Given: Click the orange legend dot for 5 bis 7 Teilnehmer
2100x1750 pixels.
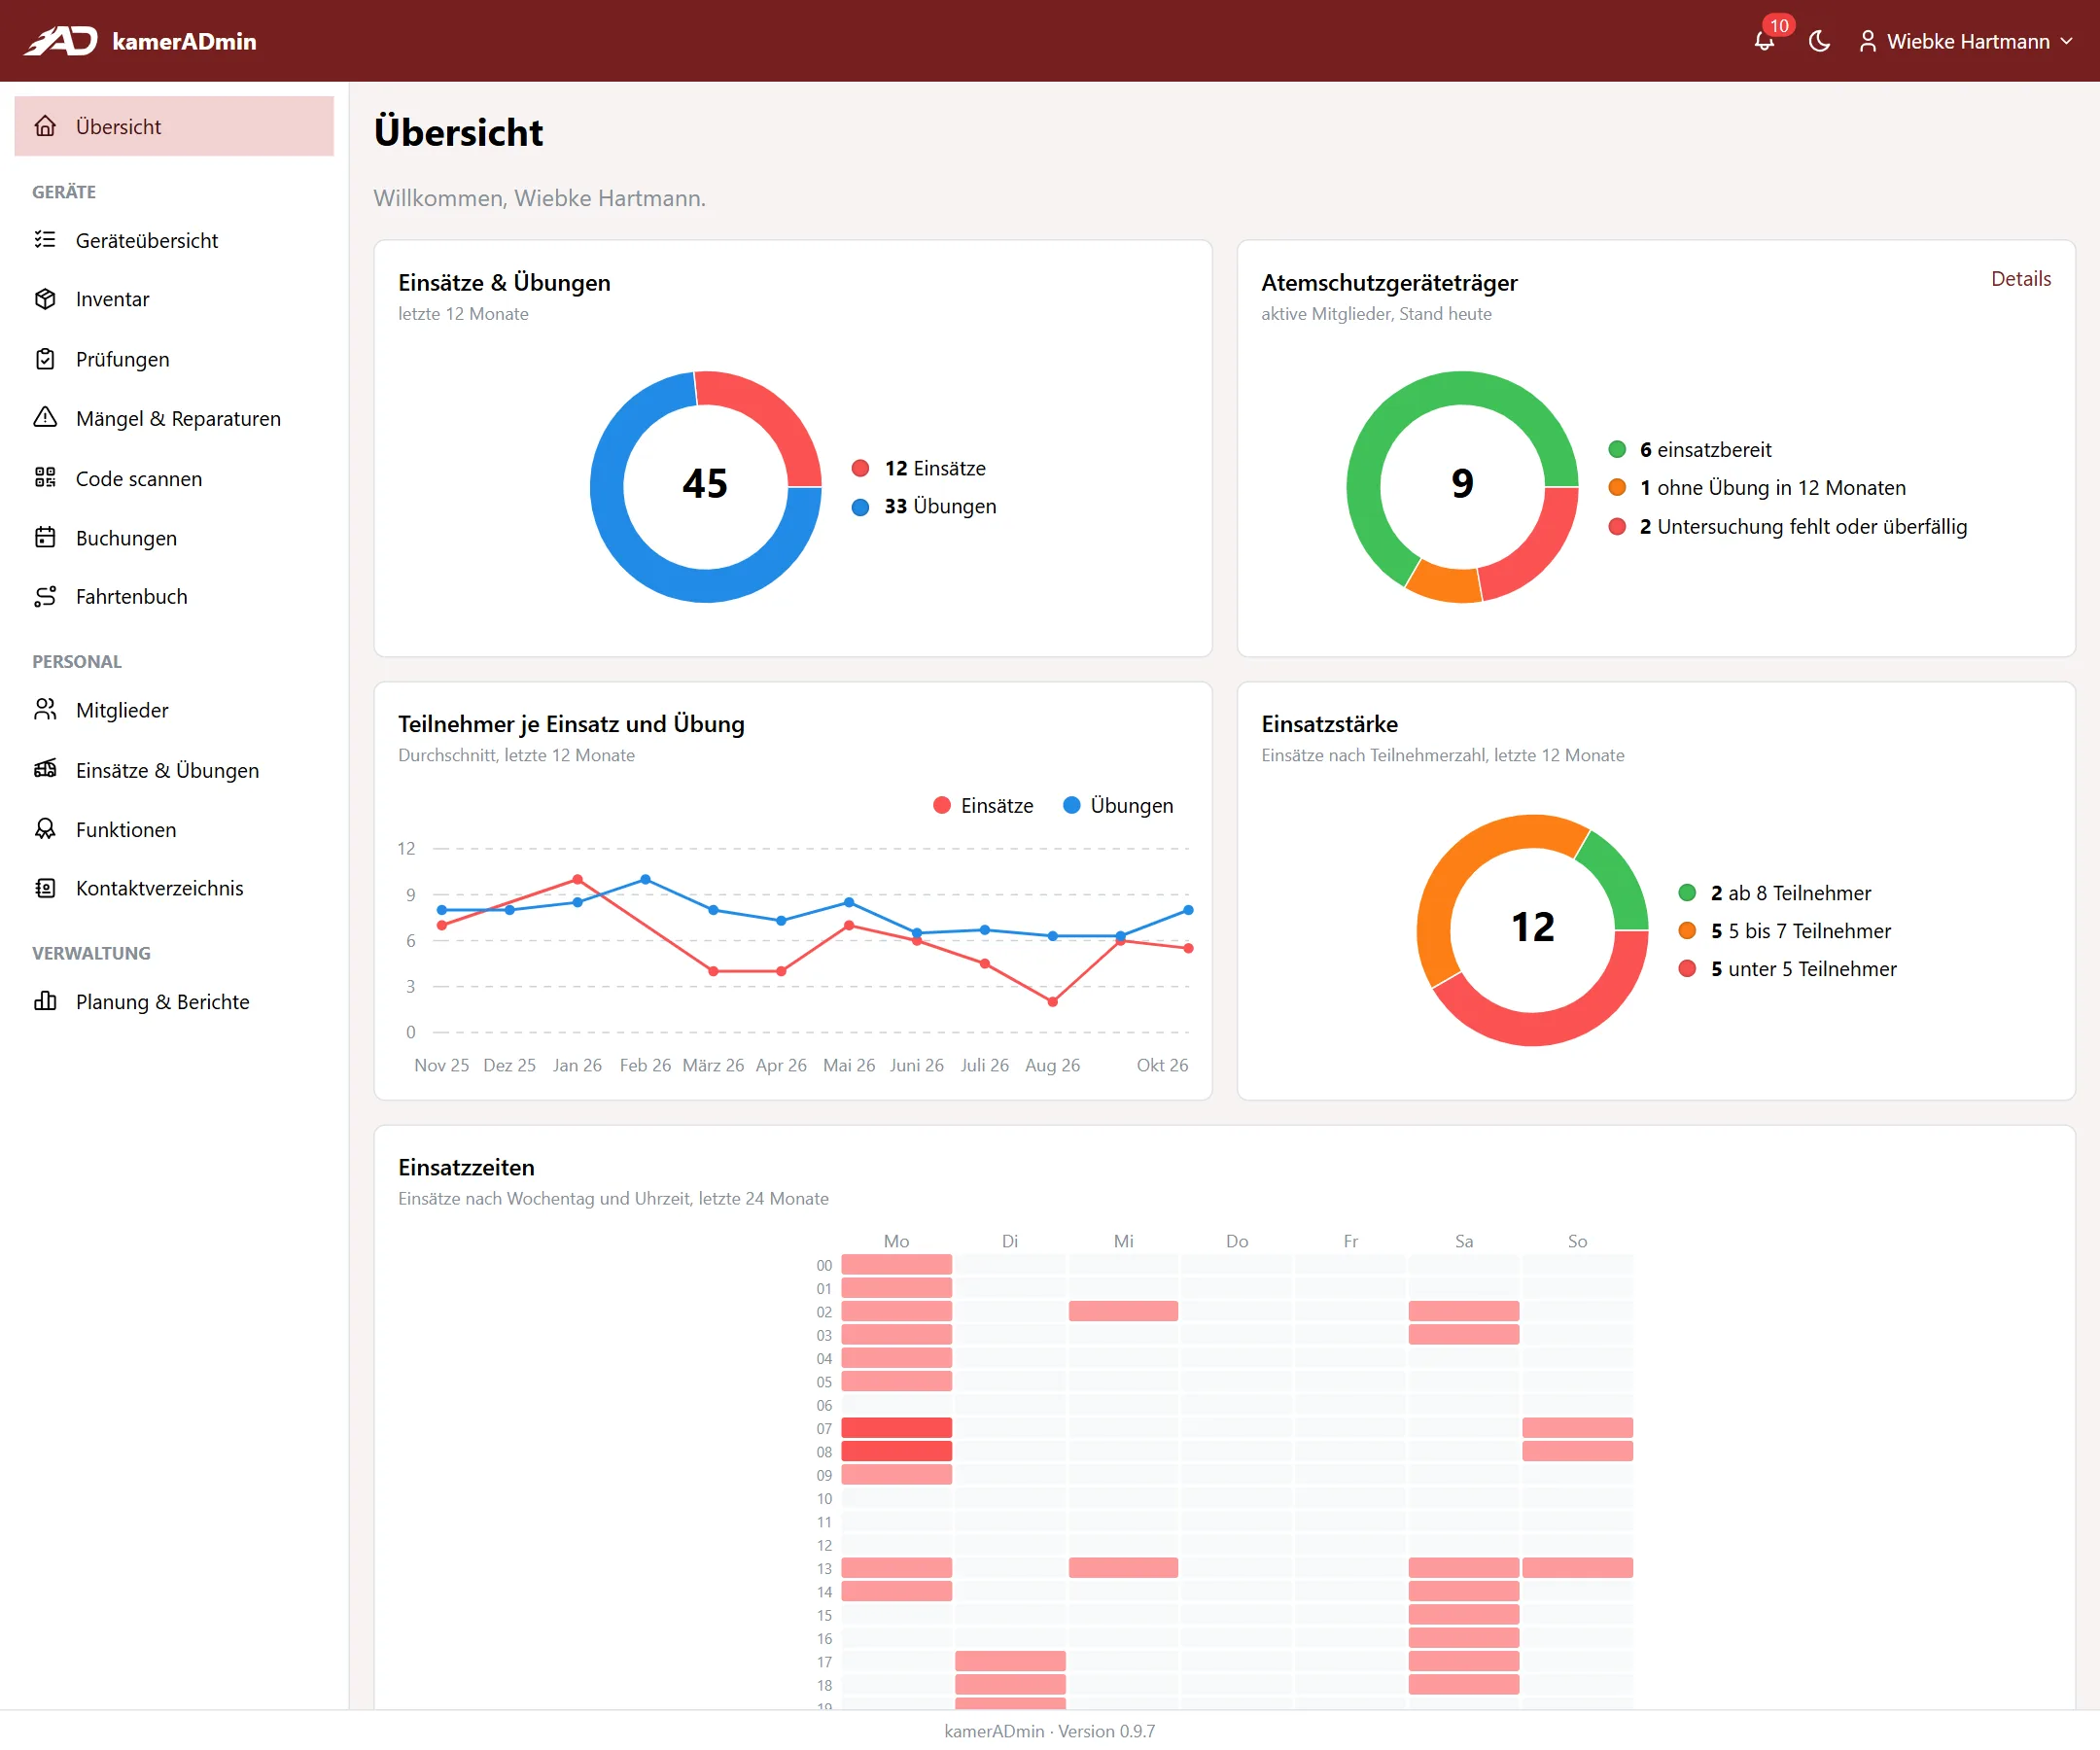Looking at the screenshot, I should (1687, 931).
